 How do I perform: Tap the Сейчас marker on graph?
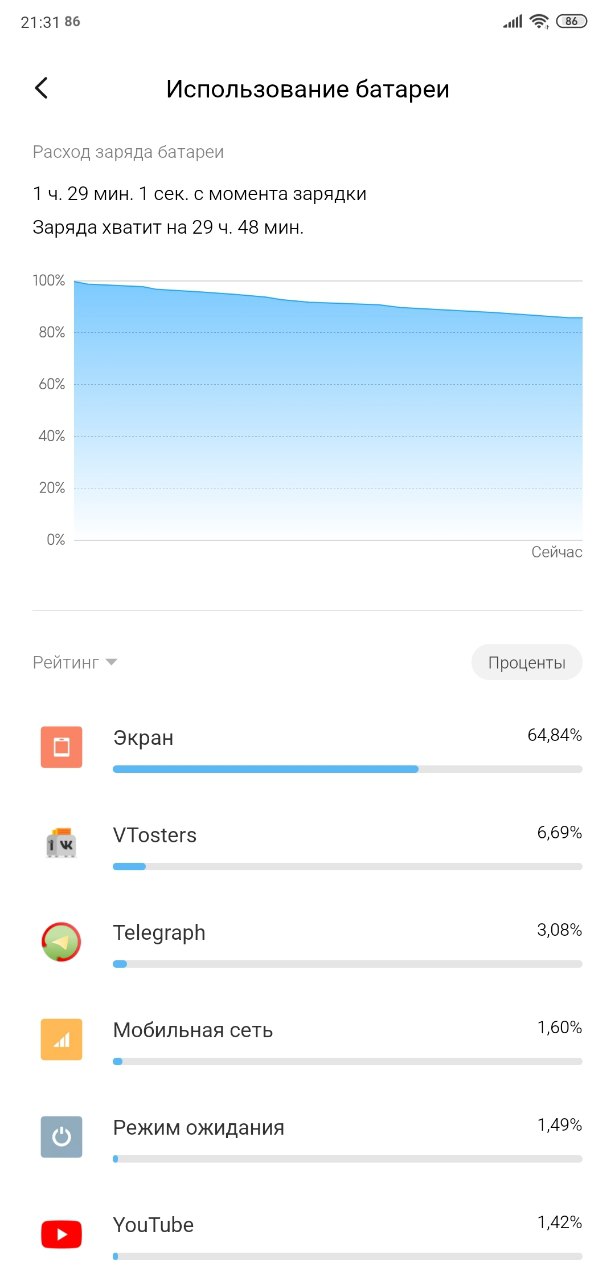pyautogui.click(x=556, y=552)
